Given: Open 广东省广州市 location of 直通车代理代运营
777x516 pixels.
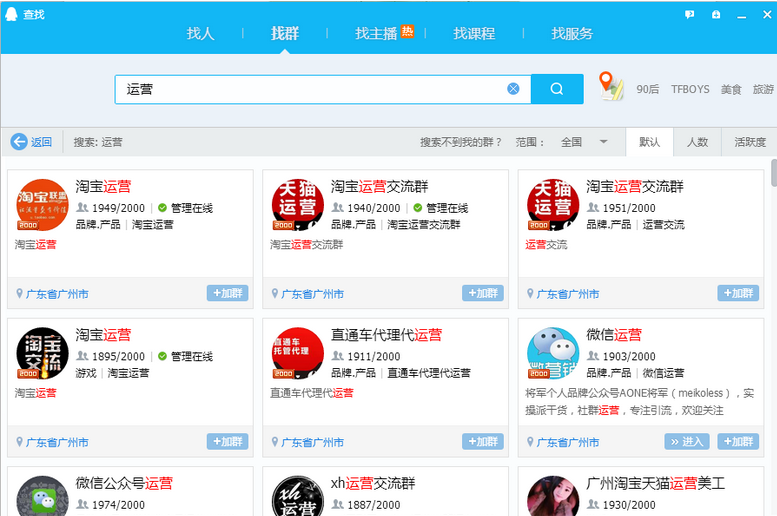Looking at the screenshot, I should coord(312,442).
